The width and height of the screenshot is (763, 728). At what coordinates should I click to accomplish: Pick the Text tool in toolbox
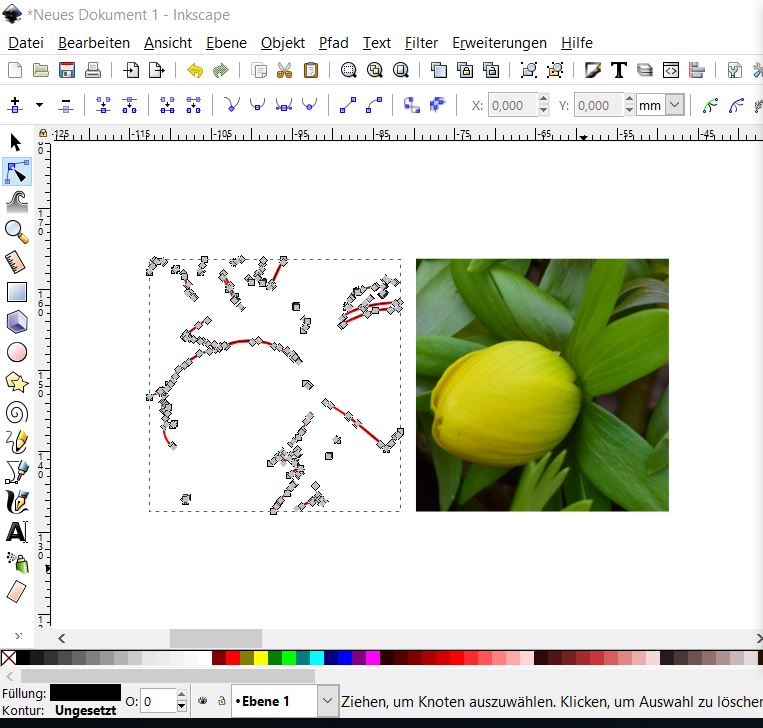click(17, 532)
